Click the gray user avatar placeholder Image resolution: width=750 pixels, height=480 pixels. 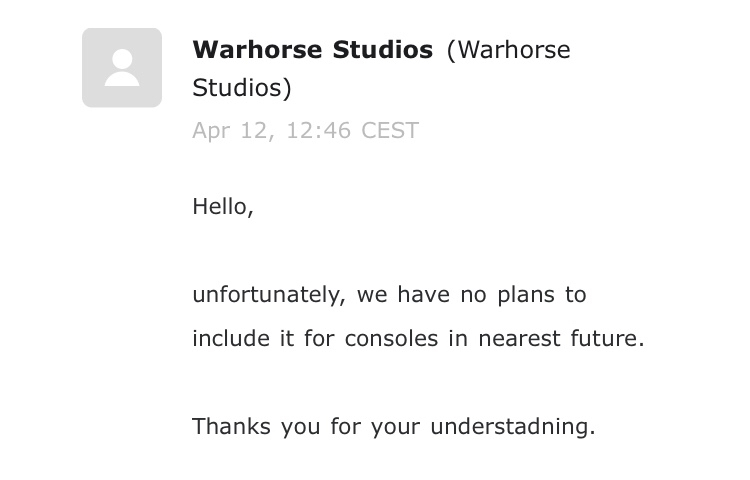(122, 67)
